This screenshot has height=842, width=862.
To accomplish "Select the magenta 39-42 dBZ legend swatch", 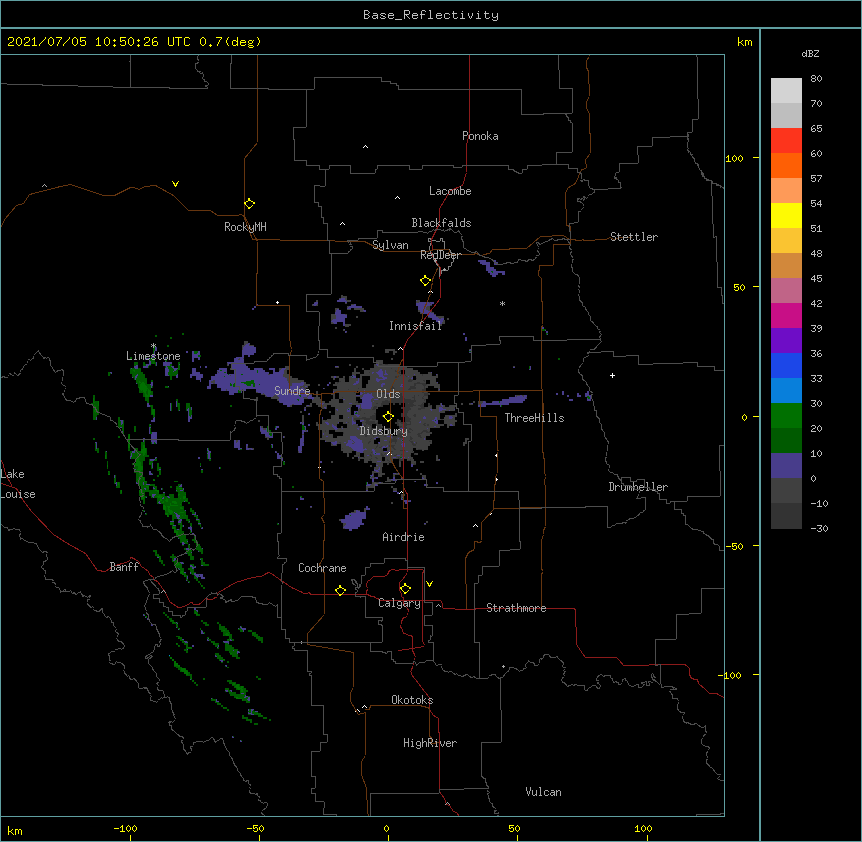I will click(x=786, y=315).
